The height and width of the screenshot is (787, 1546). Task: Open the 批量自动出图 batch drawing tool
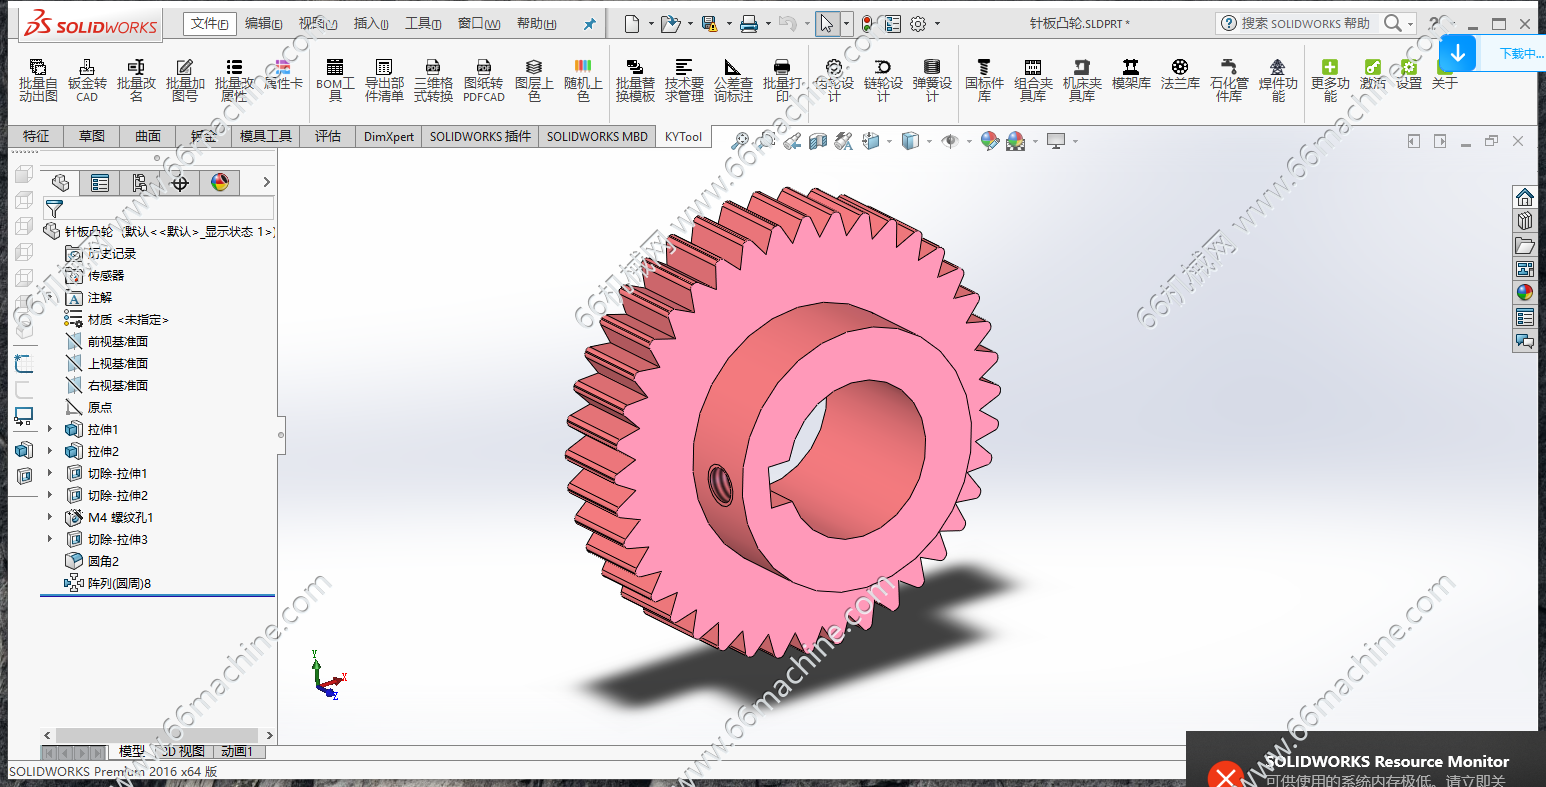click(x=38, y=79)
